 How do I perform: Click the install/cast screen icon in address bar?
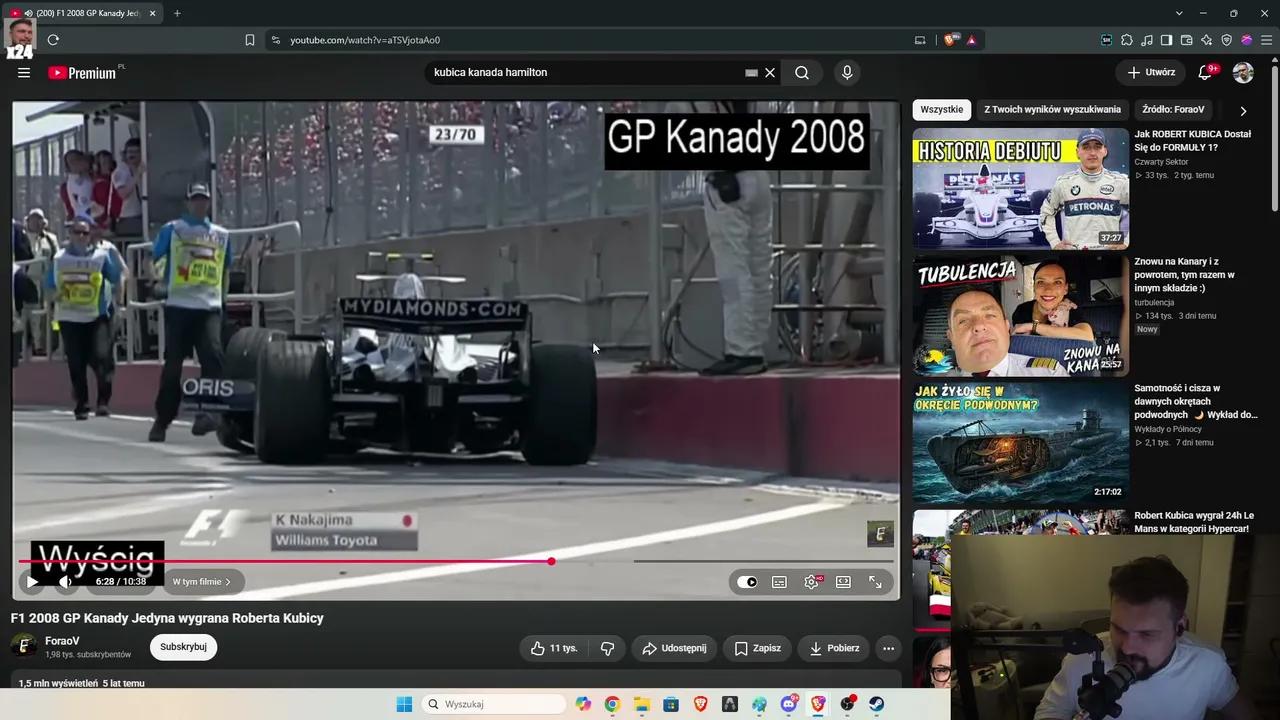click(920, 40)
